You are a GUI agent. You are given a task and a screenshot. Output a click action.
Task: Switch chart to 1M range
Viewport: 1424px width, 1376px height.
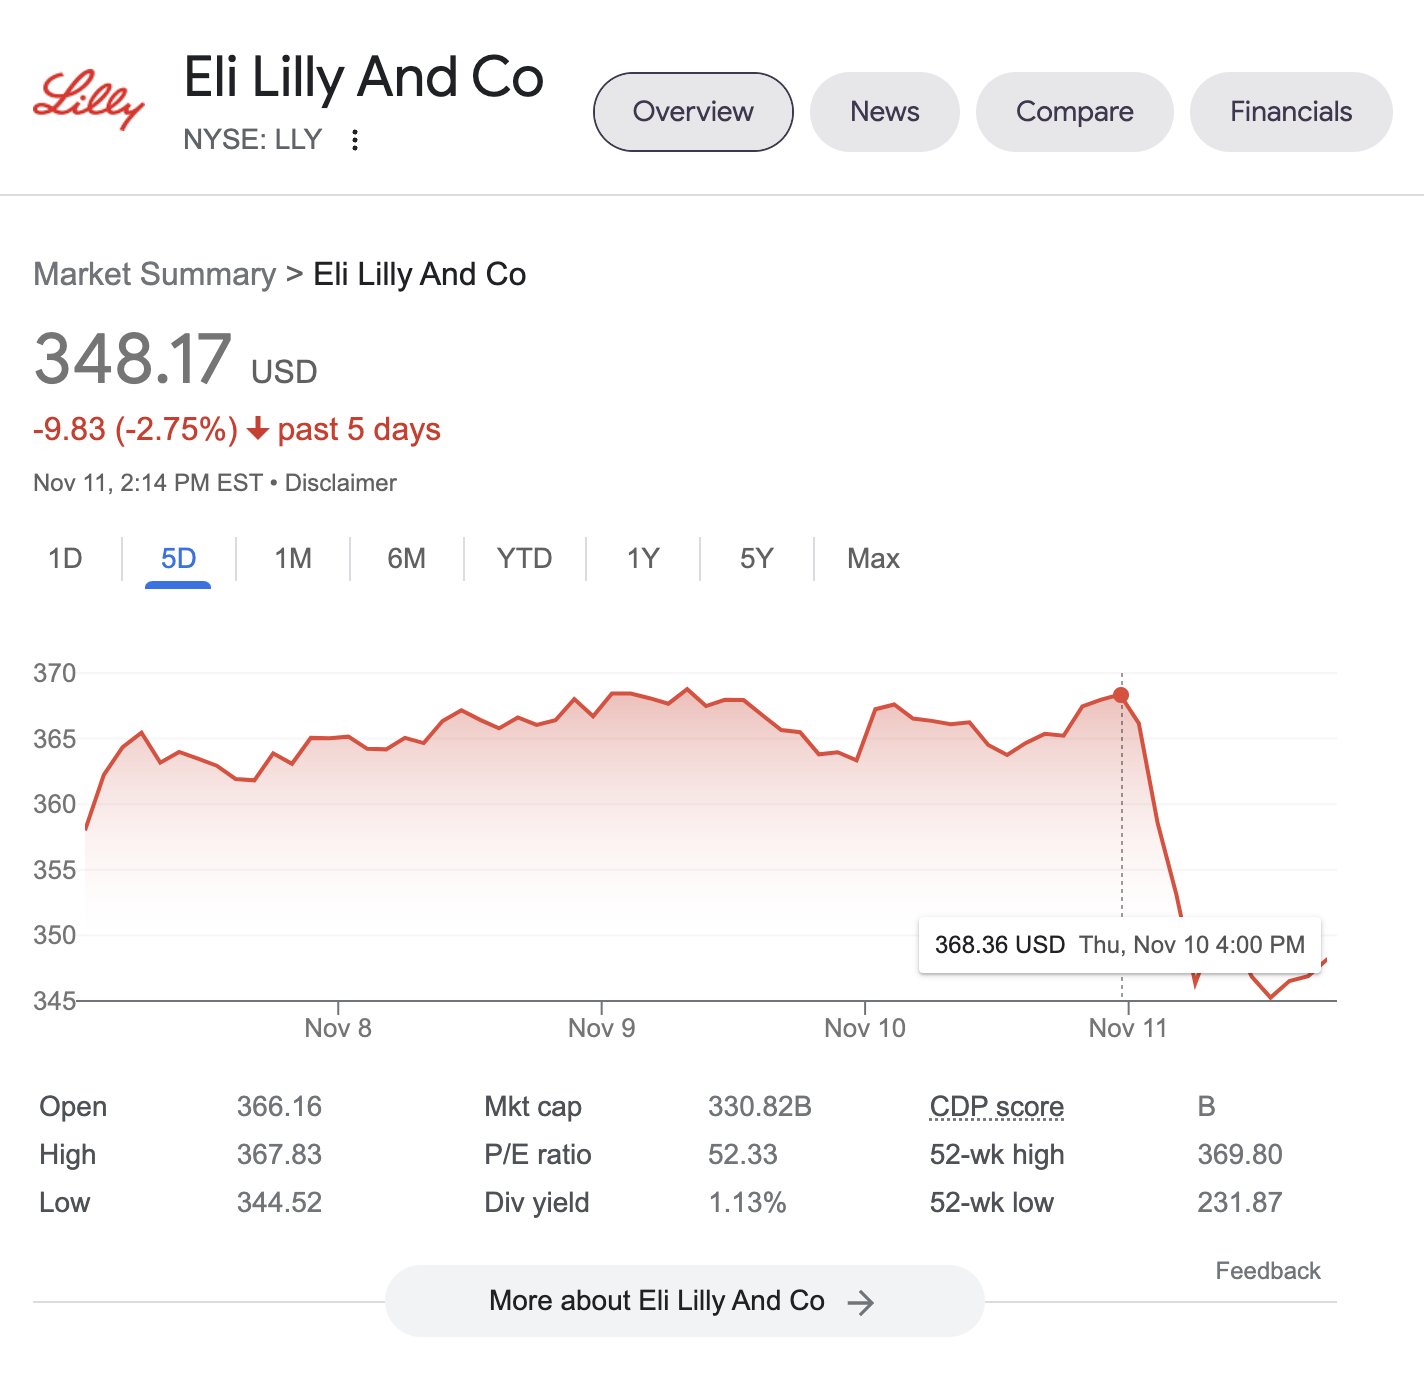[x=293, y=558]
